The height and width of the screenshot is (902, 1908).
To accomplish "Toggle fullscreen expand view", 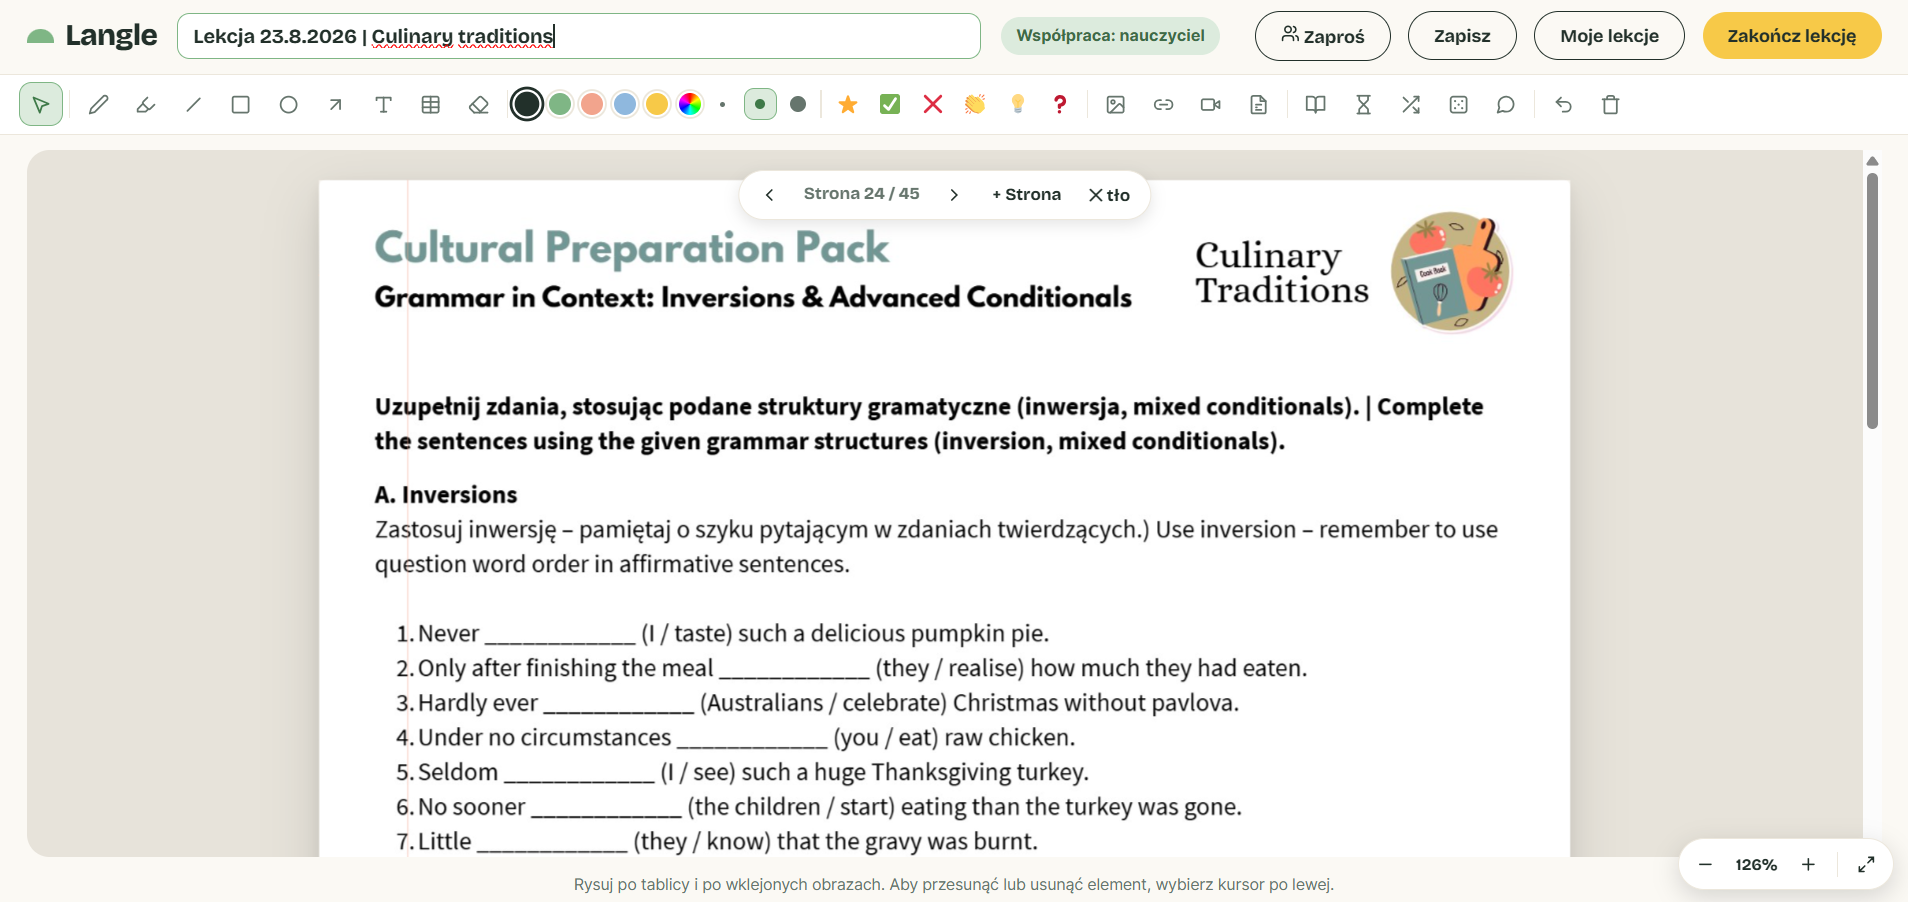I will [1866, 865].
